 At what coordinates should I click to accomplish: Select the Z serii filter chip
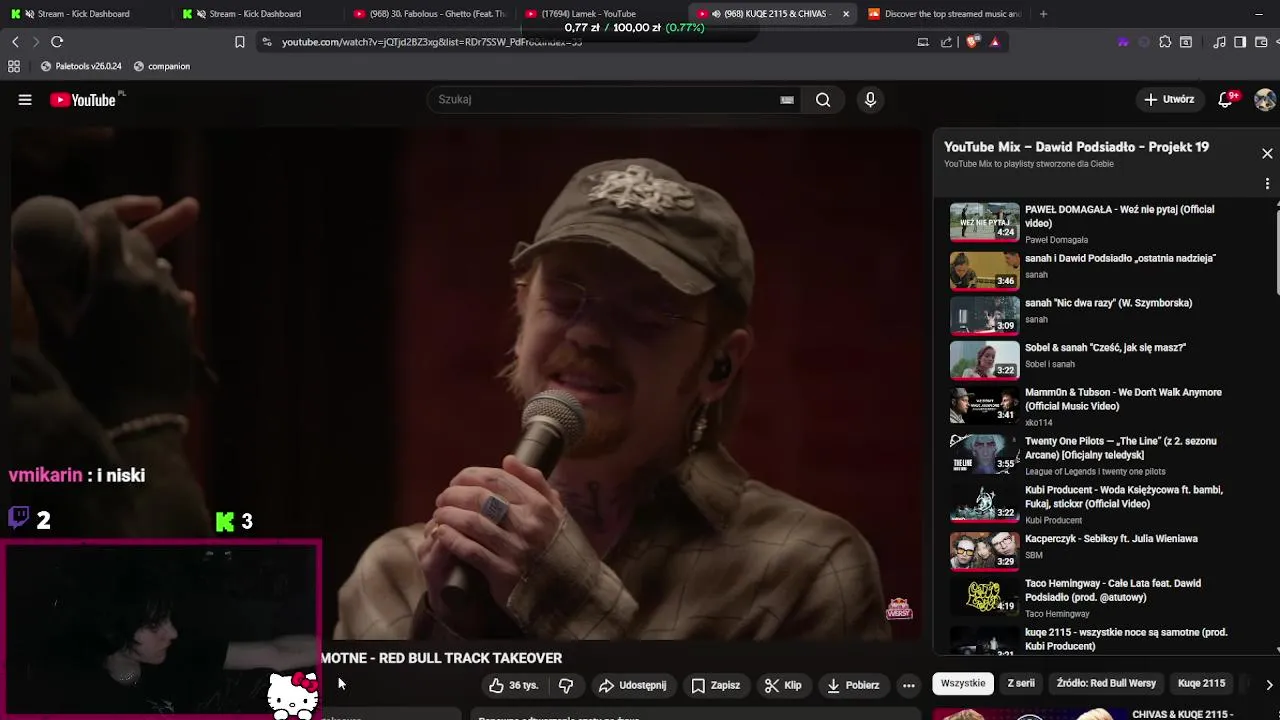(1021, 683)
